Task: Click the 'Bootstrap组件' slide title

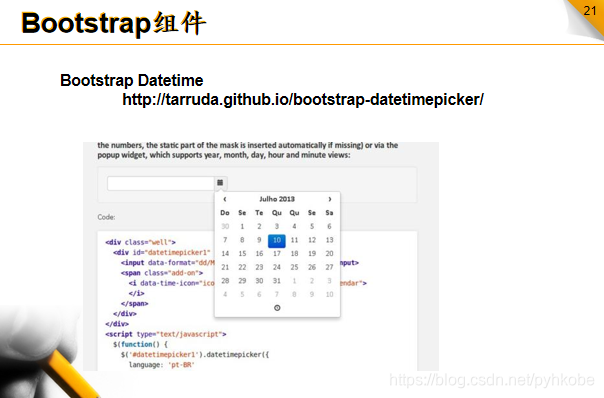Action: pyautogui.click(x=114, y=23)
